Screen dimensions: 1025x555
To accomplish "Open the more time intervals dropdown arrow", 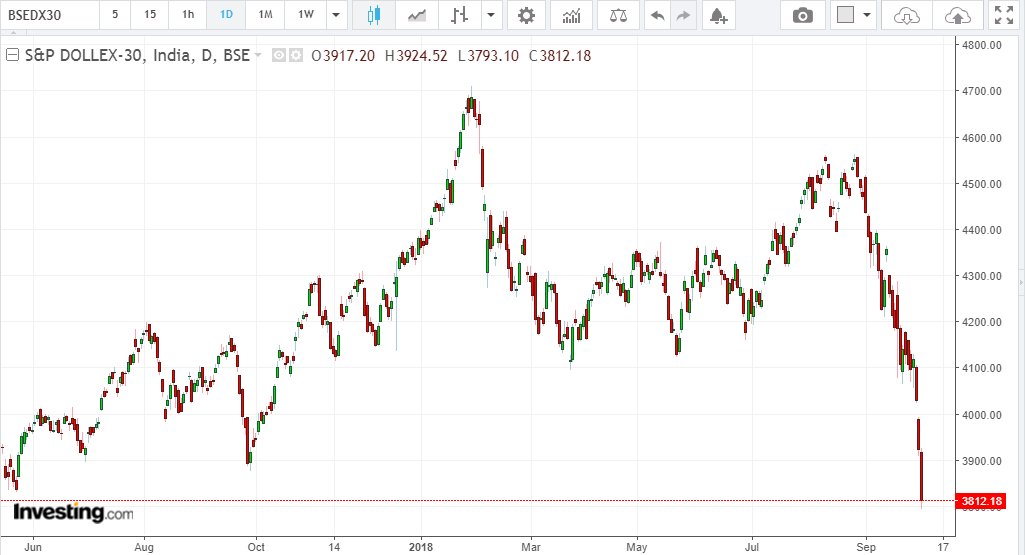I will (336, 15).
